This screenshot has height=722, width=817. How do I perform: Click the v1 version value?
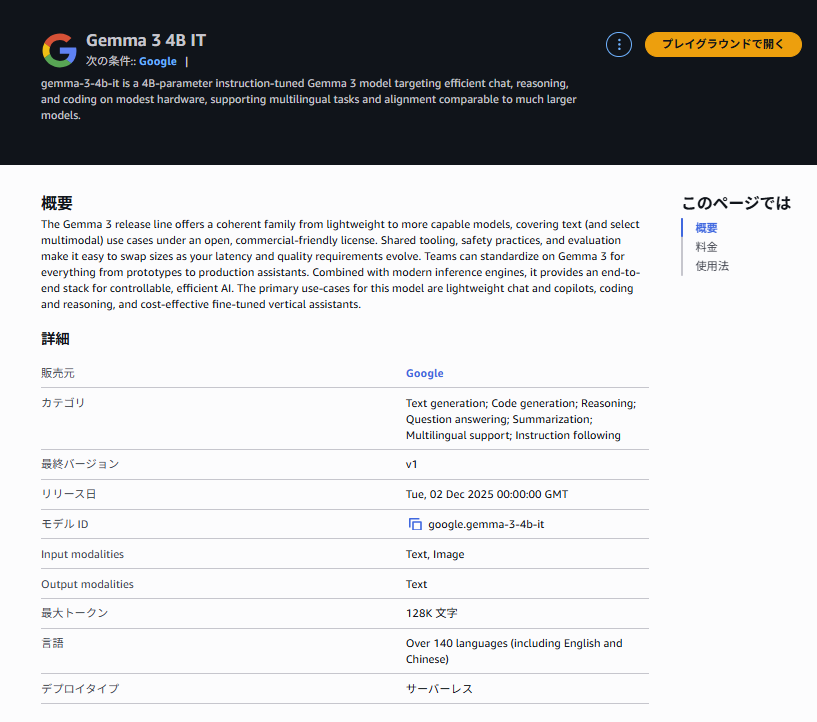[411, 464]
